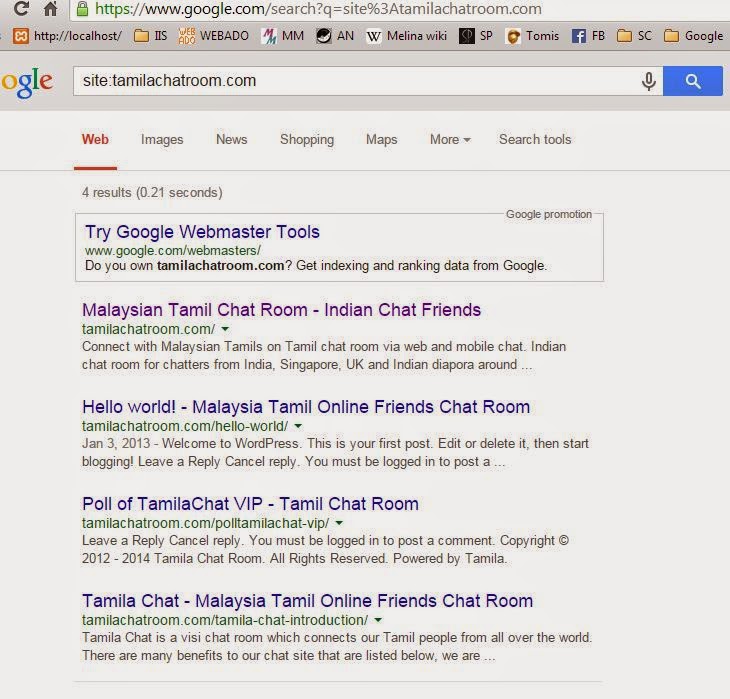Open the FB Facebook bookmark
The width and height of the screenshot is (730, 699).
pyautogui.click(x=588, y=36)
